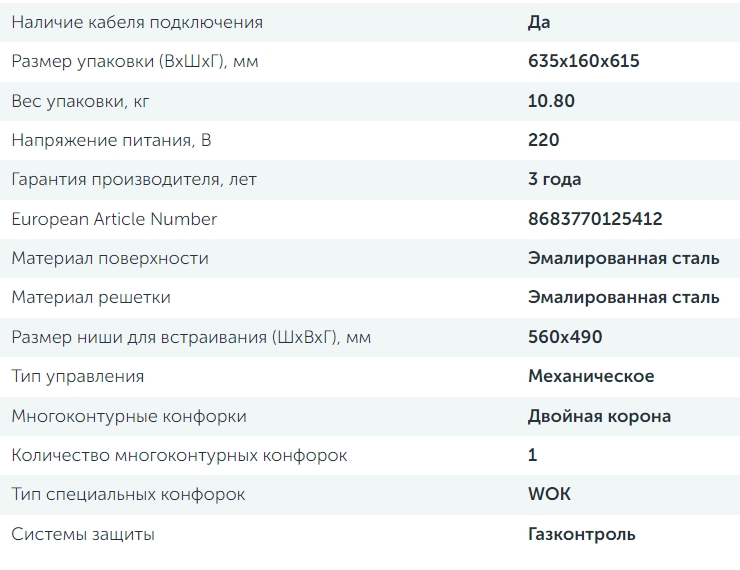
Task: Click the "Гарантия производителя, лет" label
Action: coord(134,179)
